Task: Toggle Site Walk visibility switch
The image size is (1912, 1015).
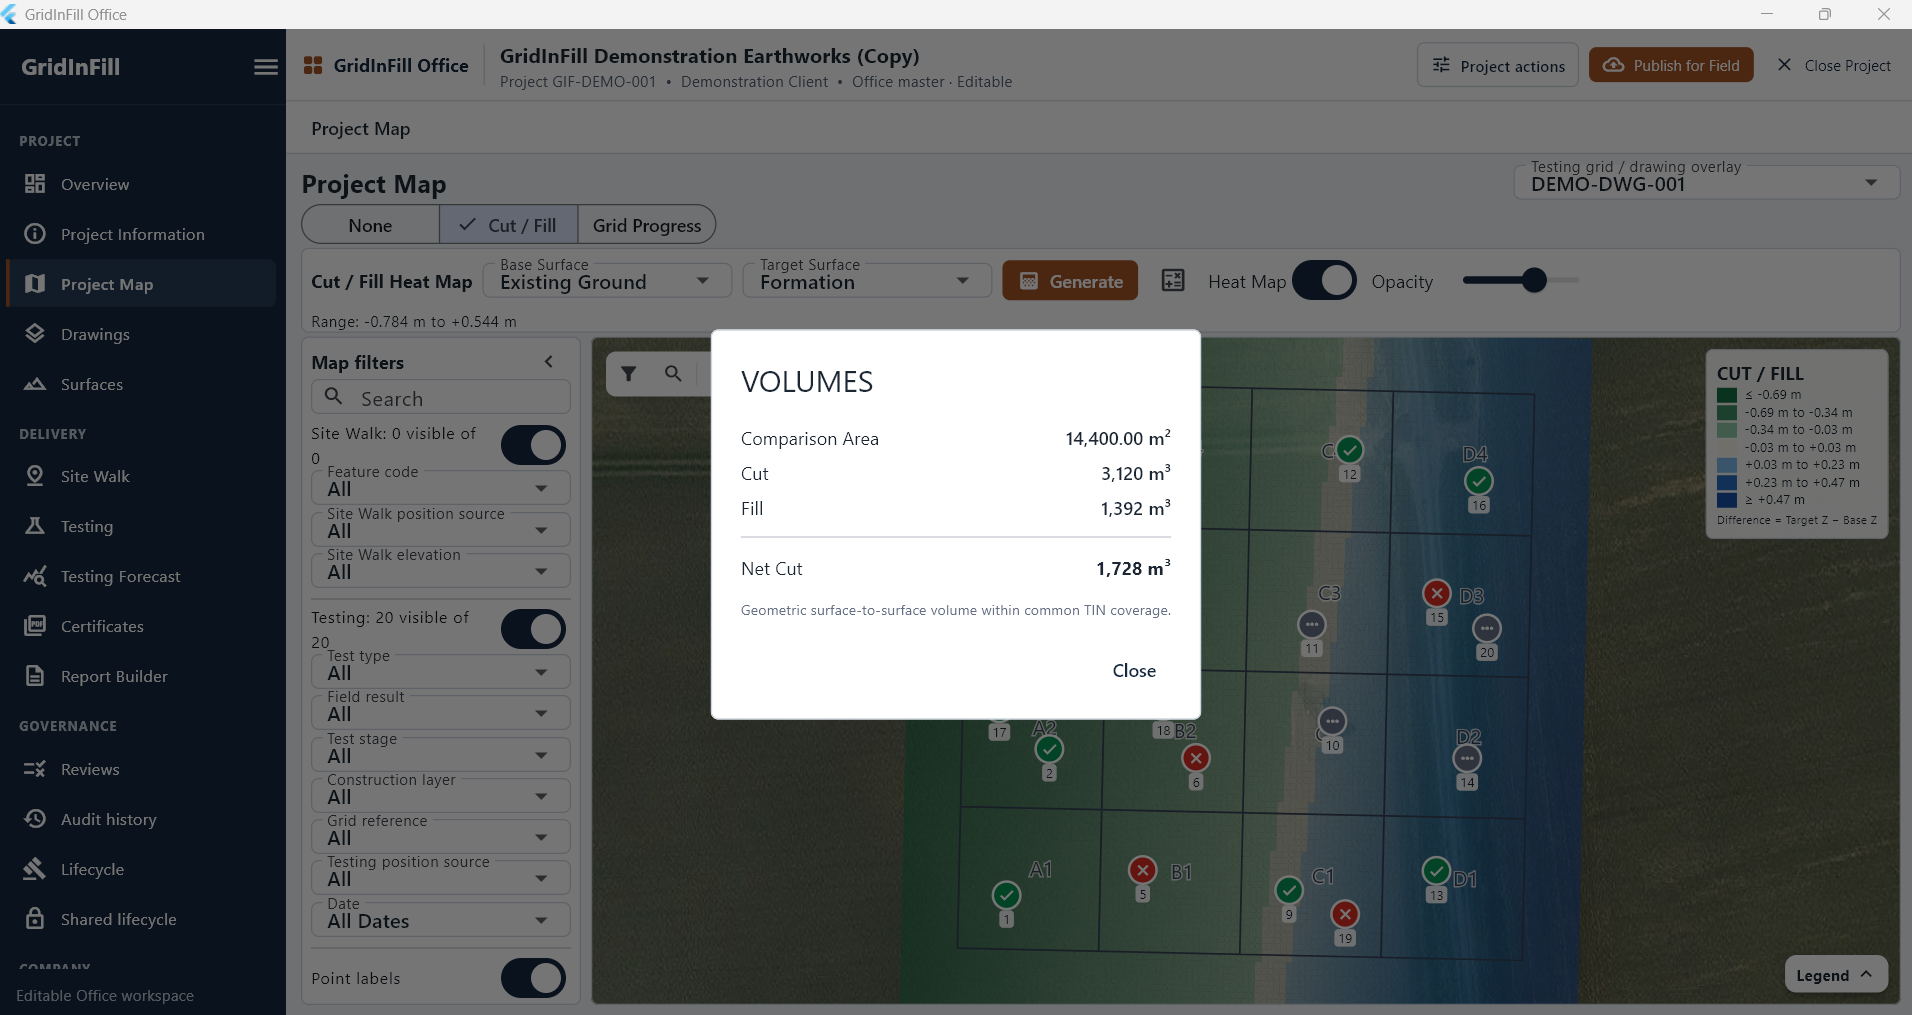Action: (x=533, y=445)
